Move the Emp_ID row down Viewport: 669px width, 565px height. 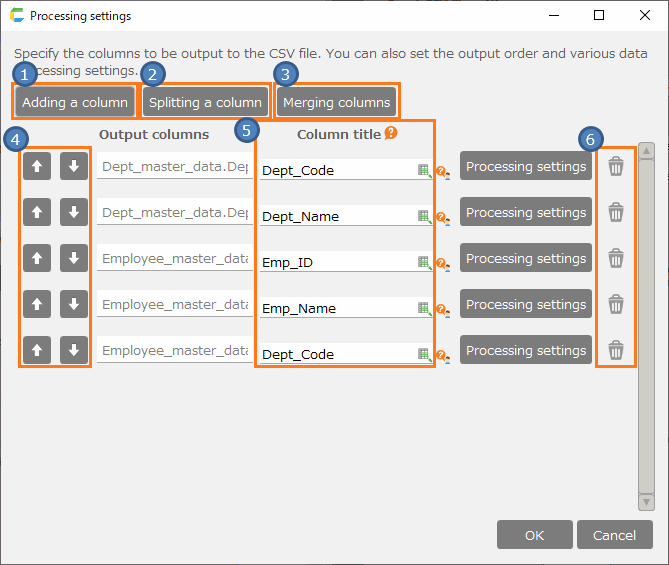point(73,259)
